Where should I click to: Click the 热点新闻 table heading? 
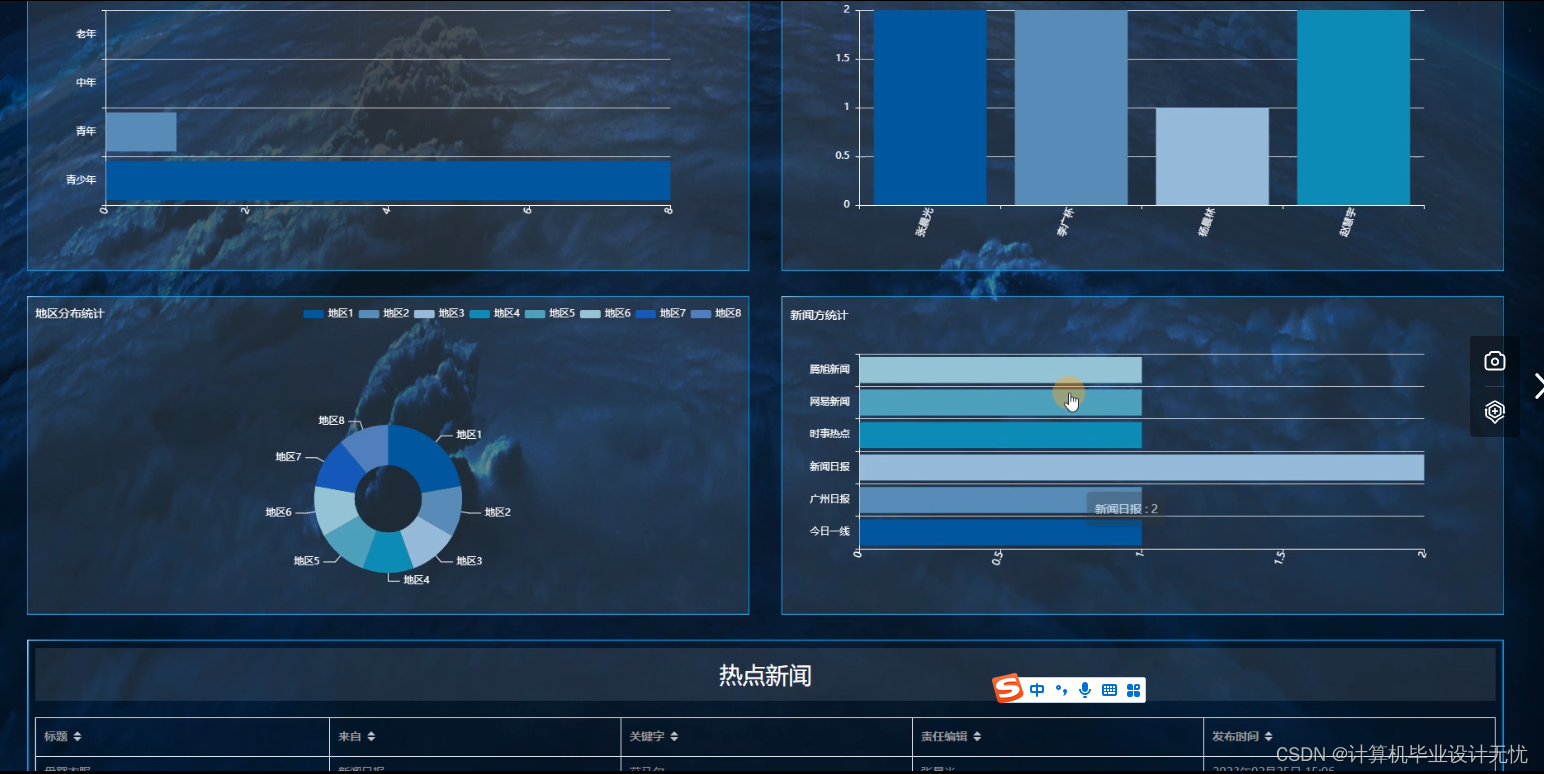(x=765, y=675)
